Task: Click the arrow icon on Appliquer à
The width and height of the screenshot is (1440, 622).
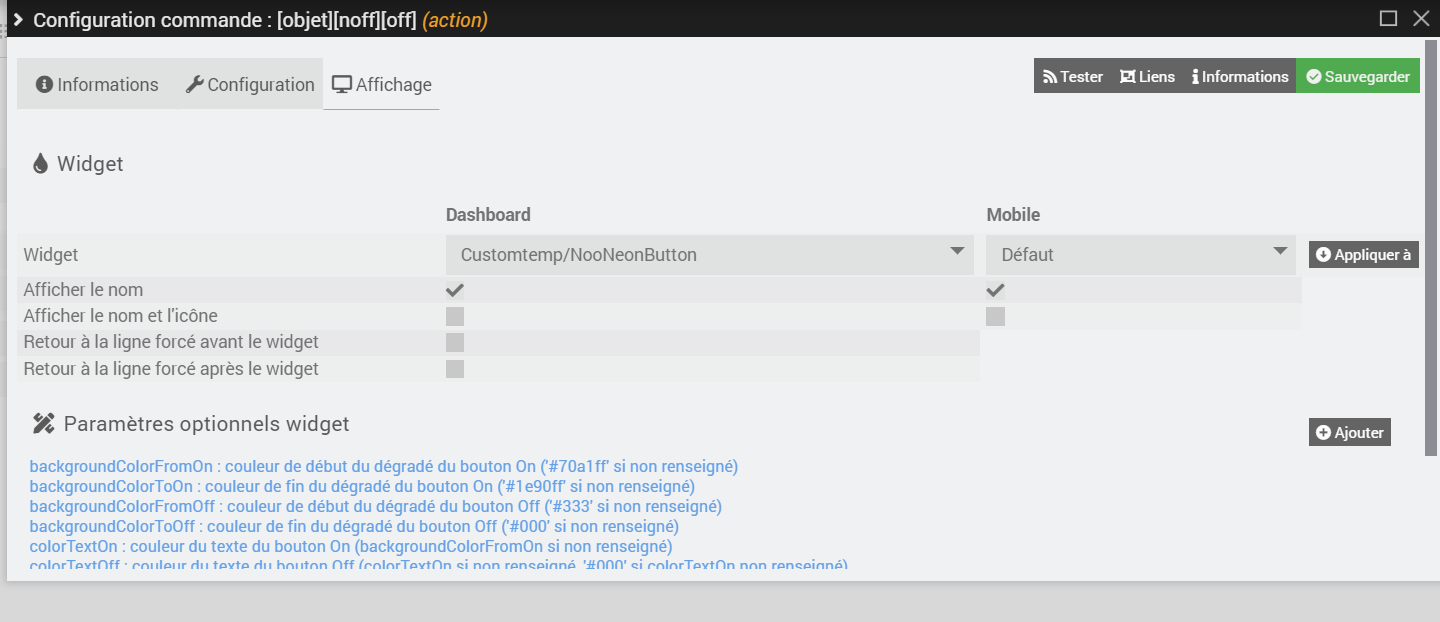Action: coord(1324,255)
